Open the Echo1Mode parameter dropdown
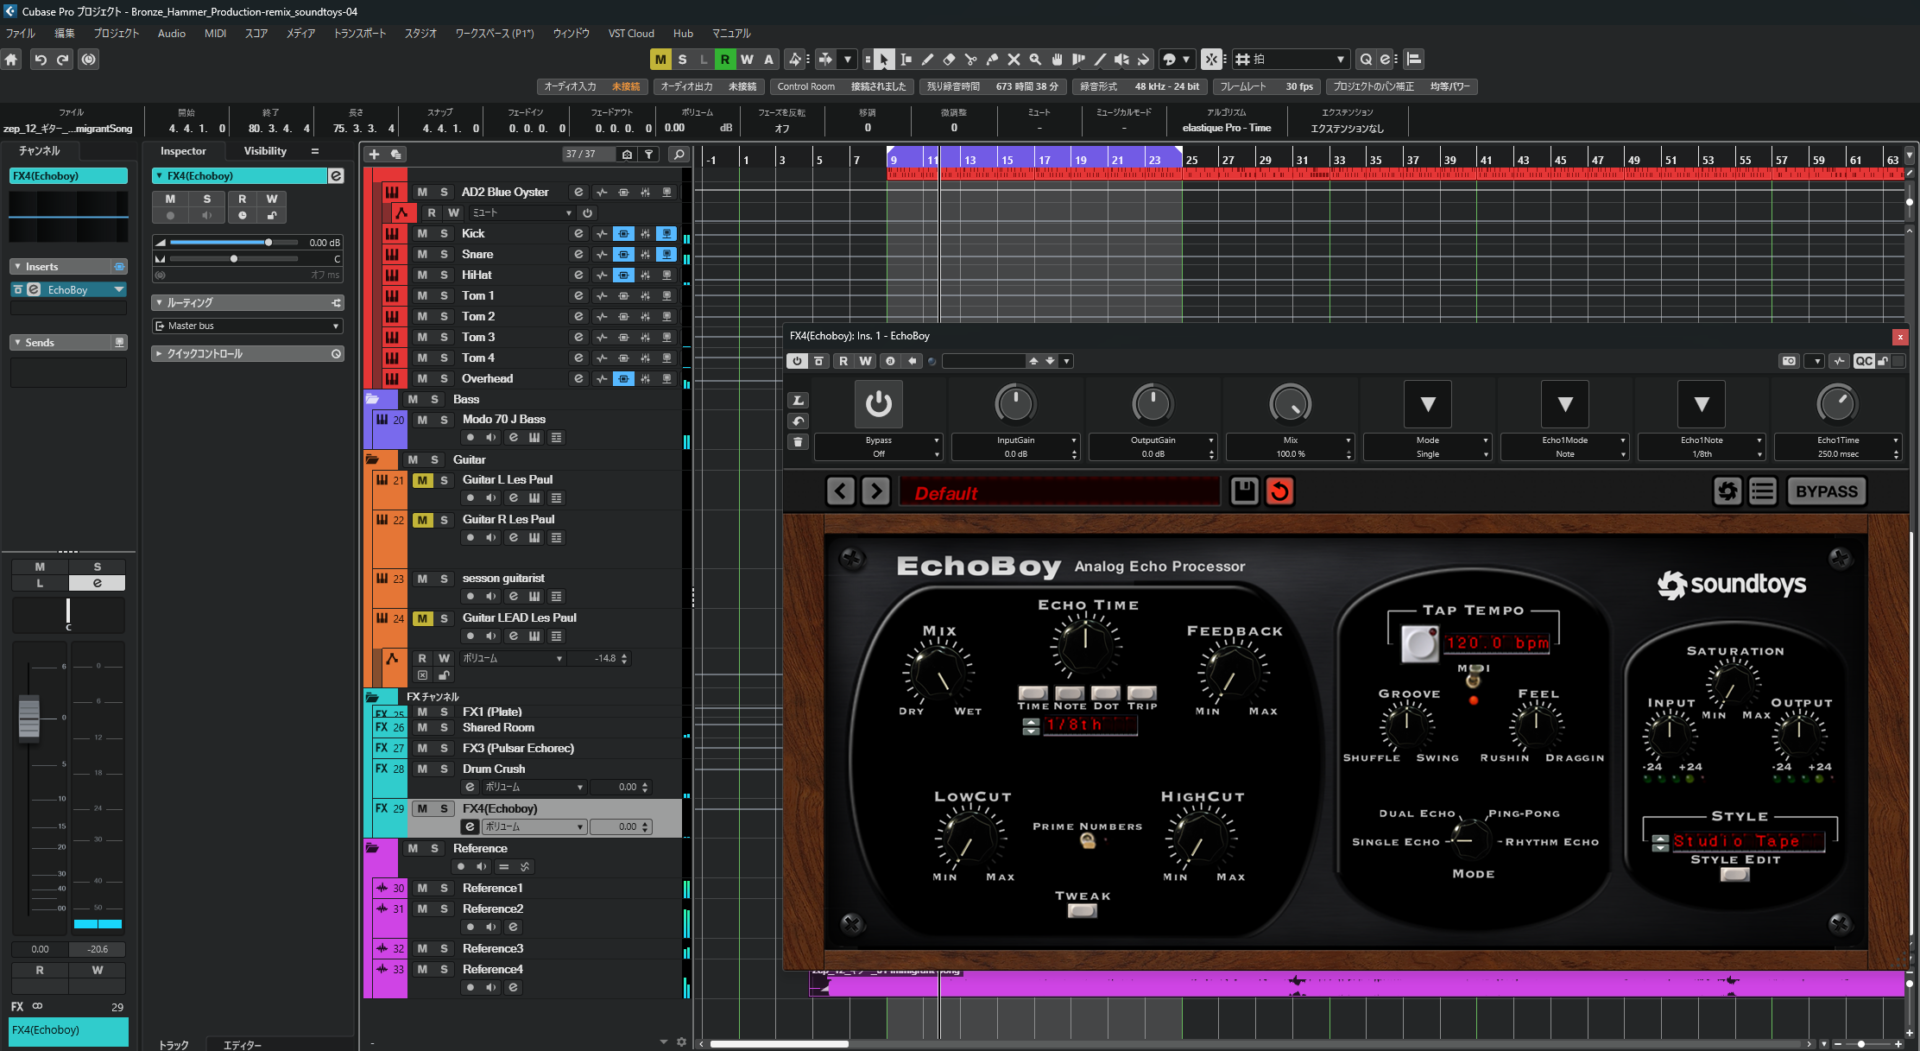 pyautogui.click(x=1565, y=404)
